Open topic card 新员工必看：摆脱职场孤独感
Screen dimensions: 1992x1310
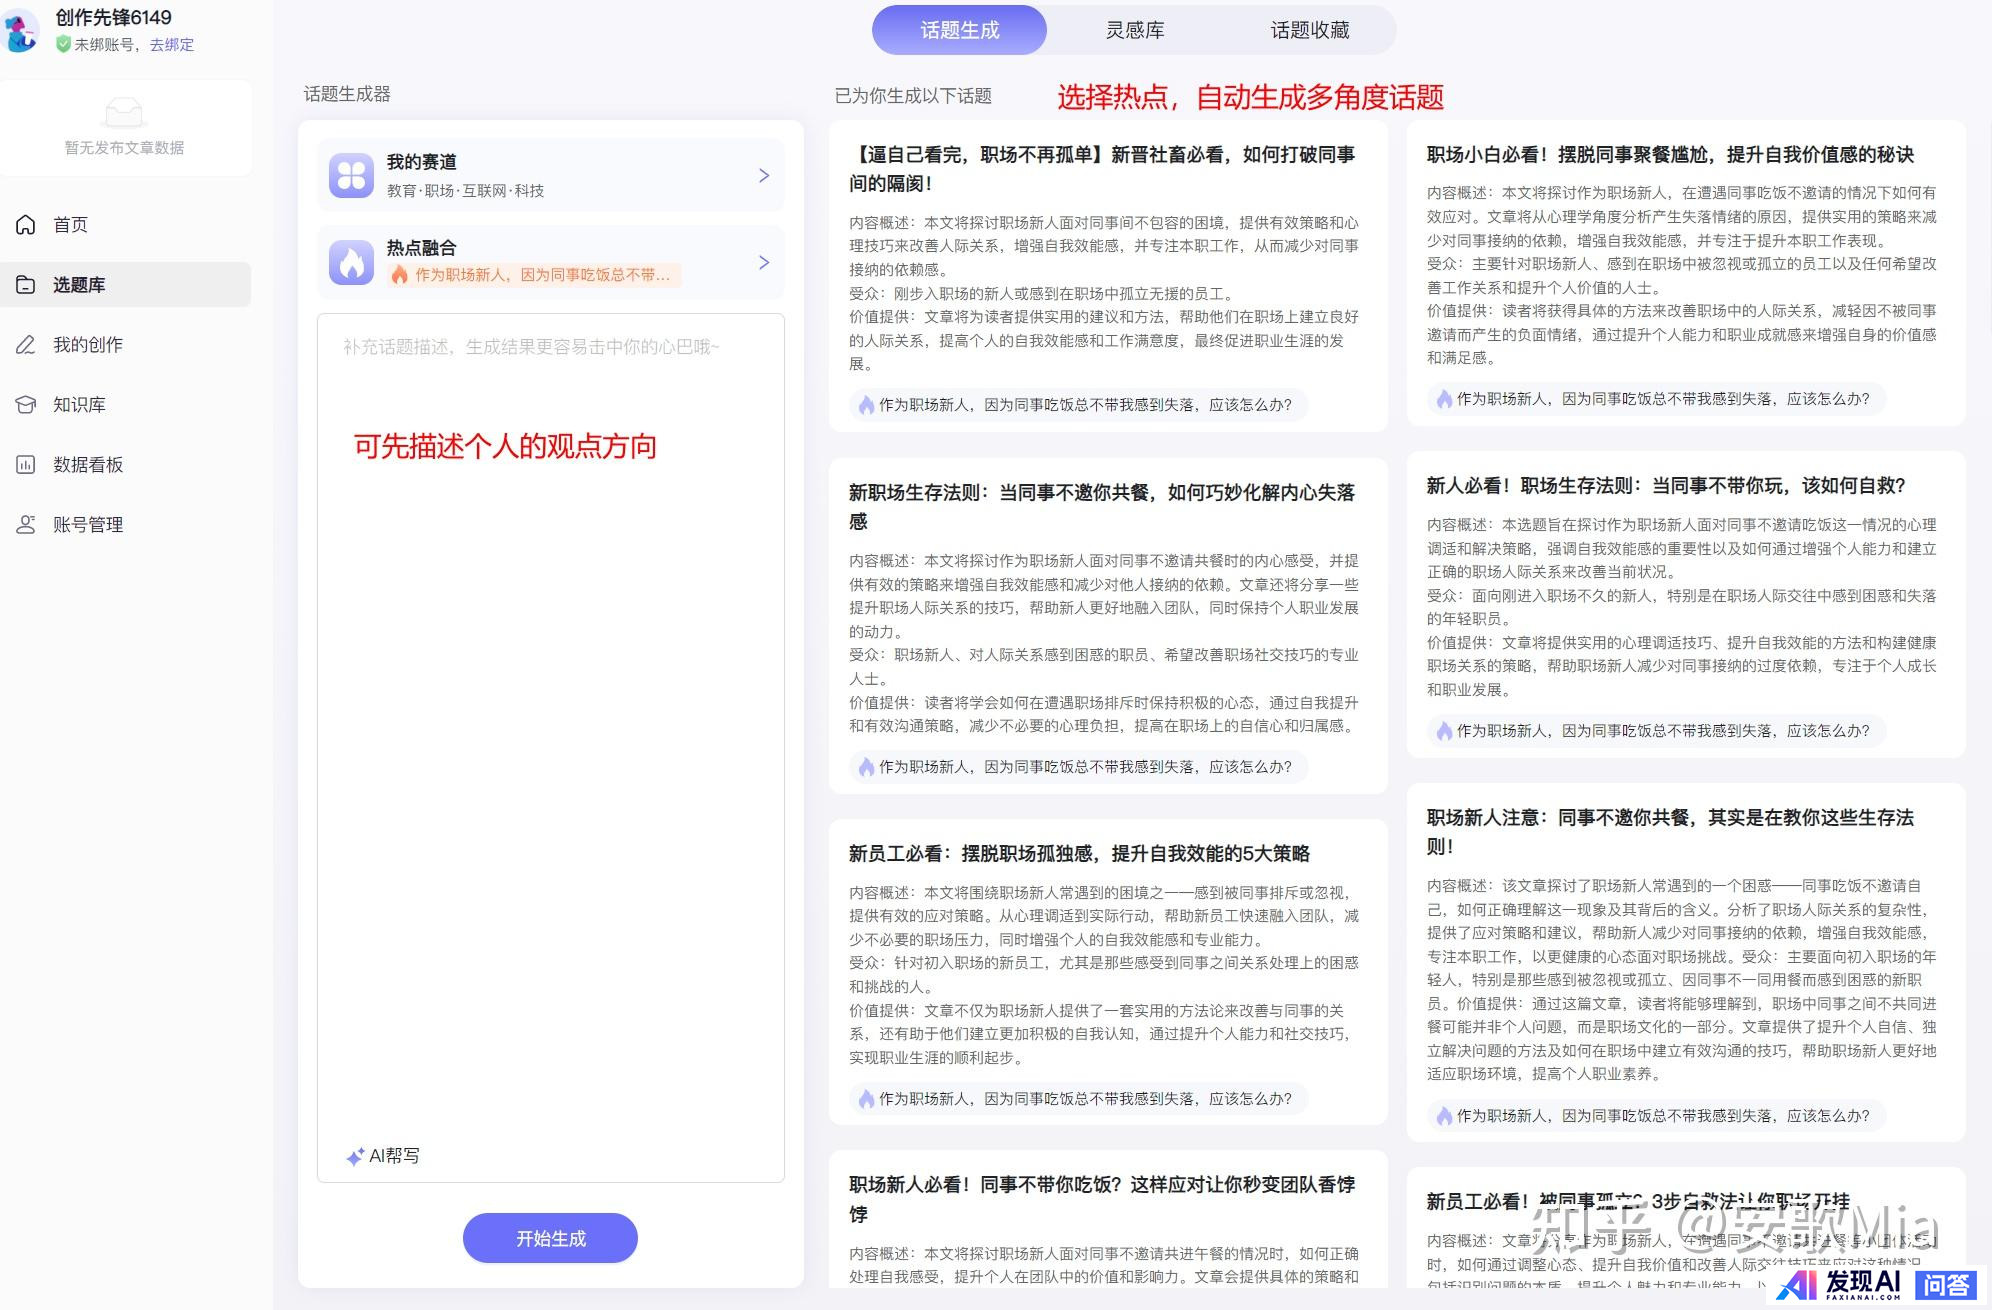(1079, 853)
